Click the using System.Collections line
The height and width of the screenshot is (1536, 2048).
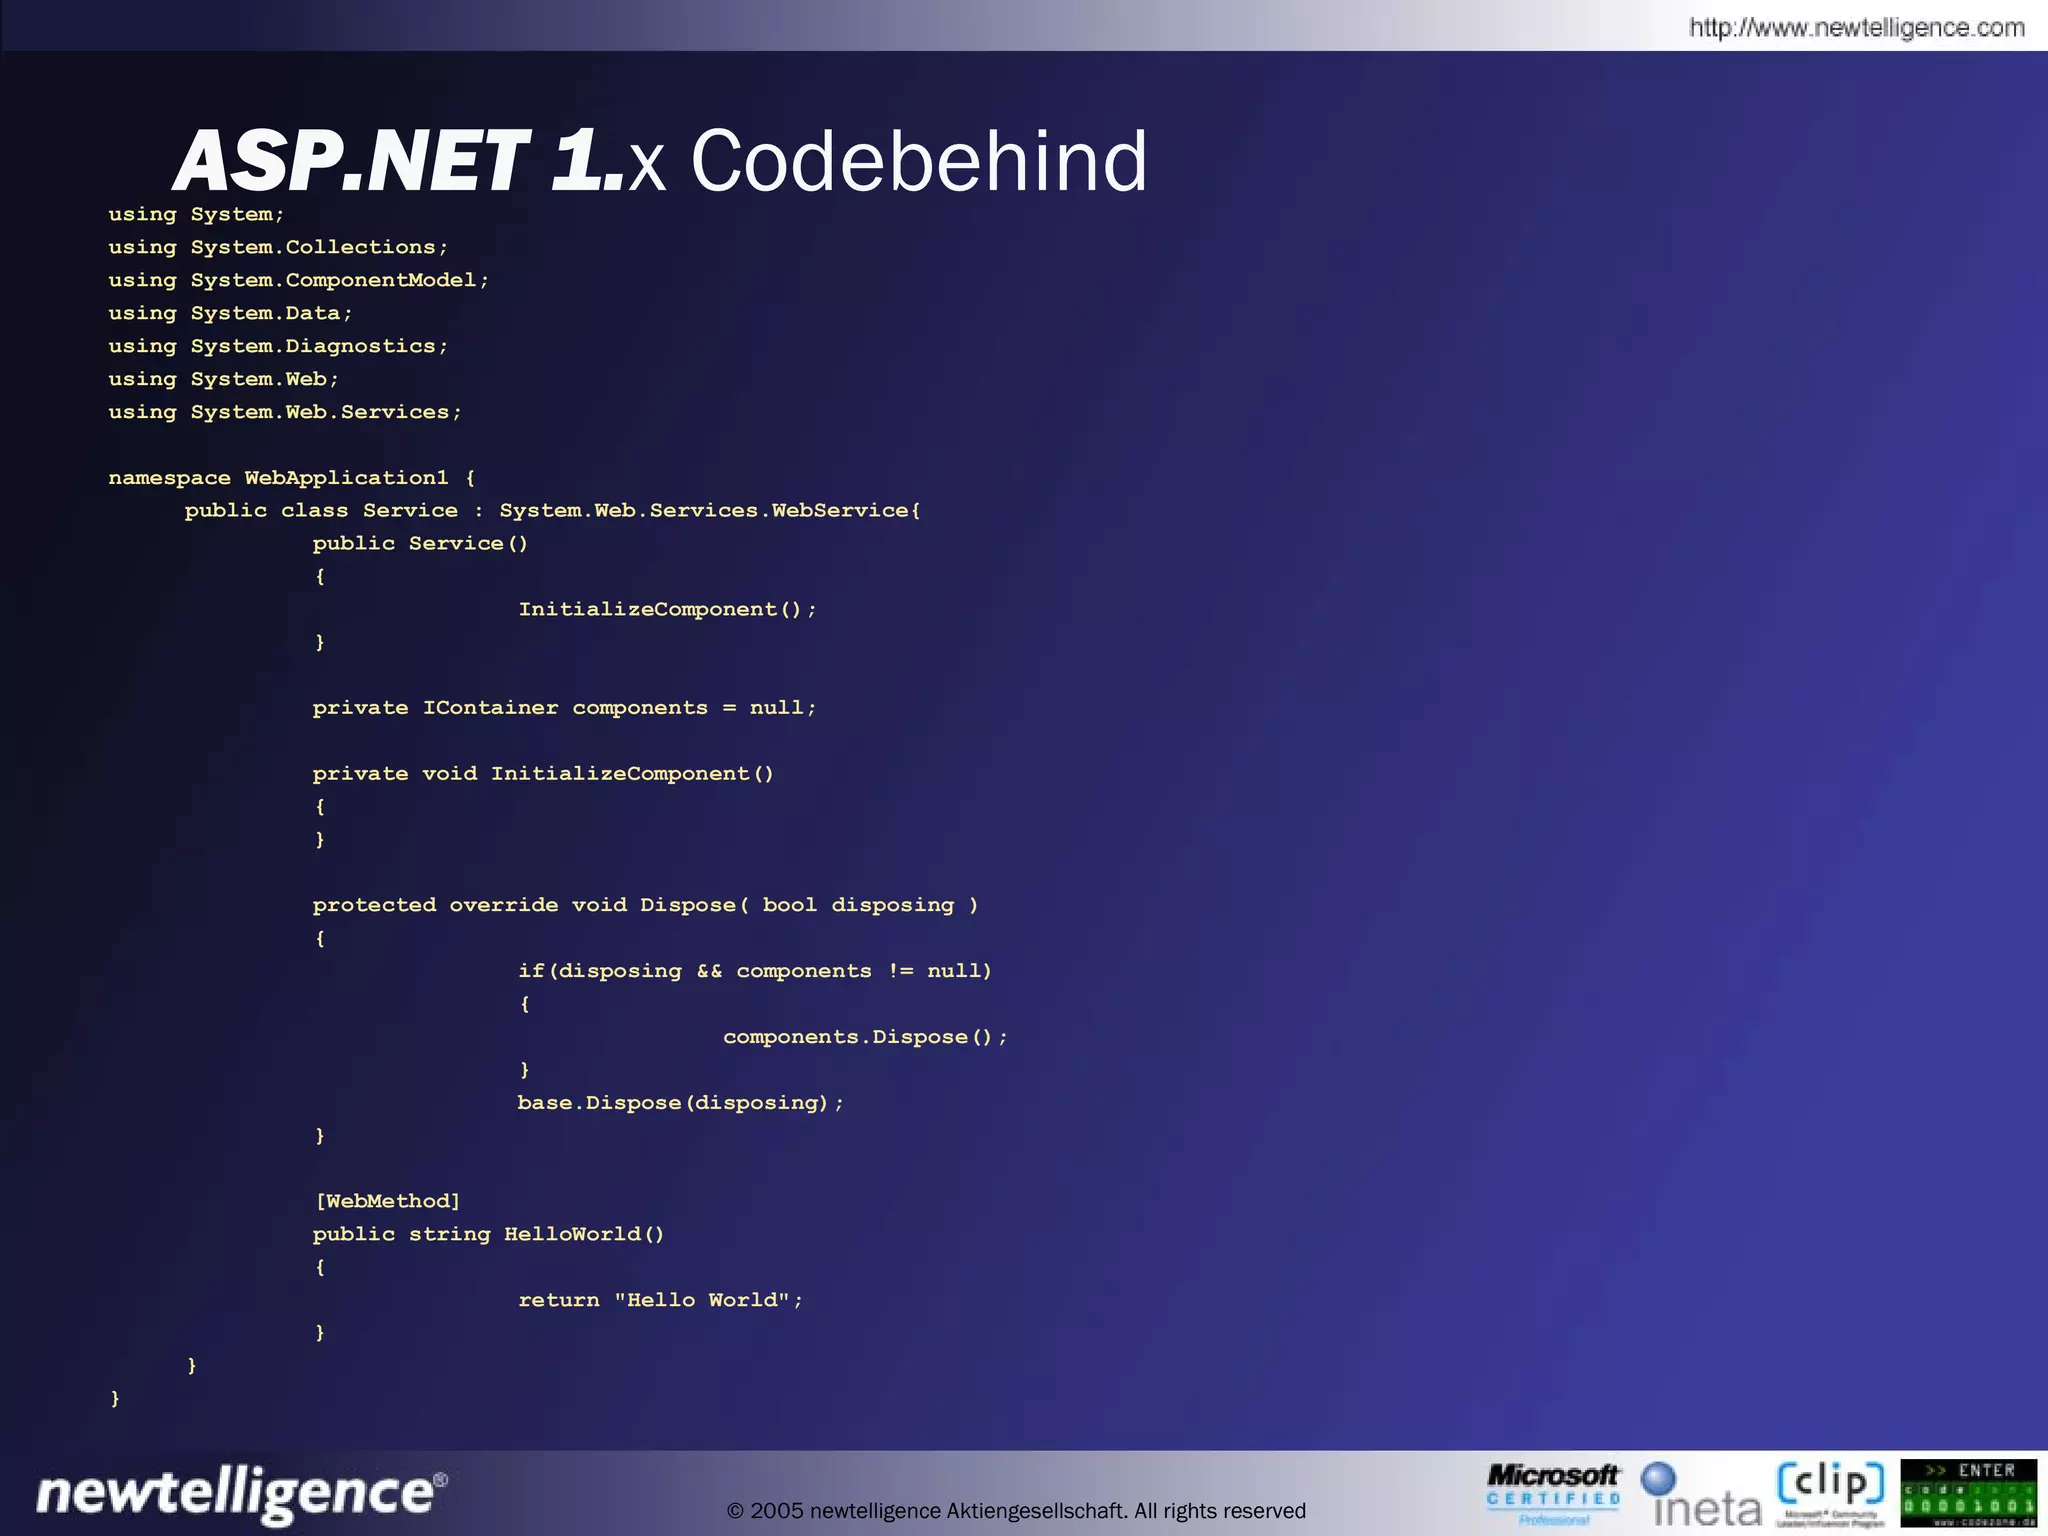coord(278,247)
